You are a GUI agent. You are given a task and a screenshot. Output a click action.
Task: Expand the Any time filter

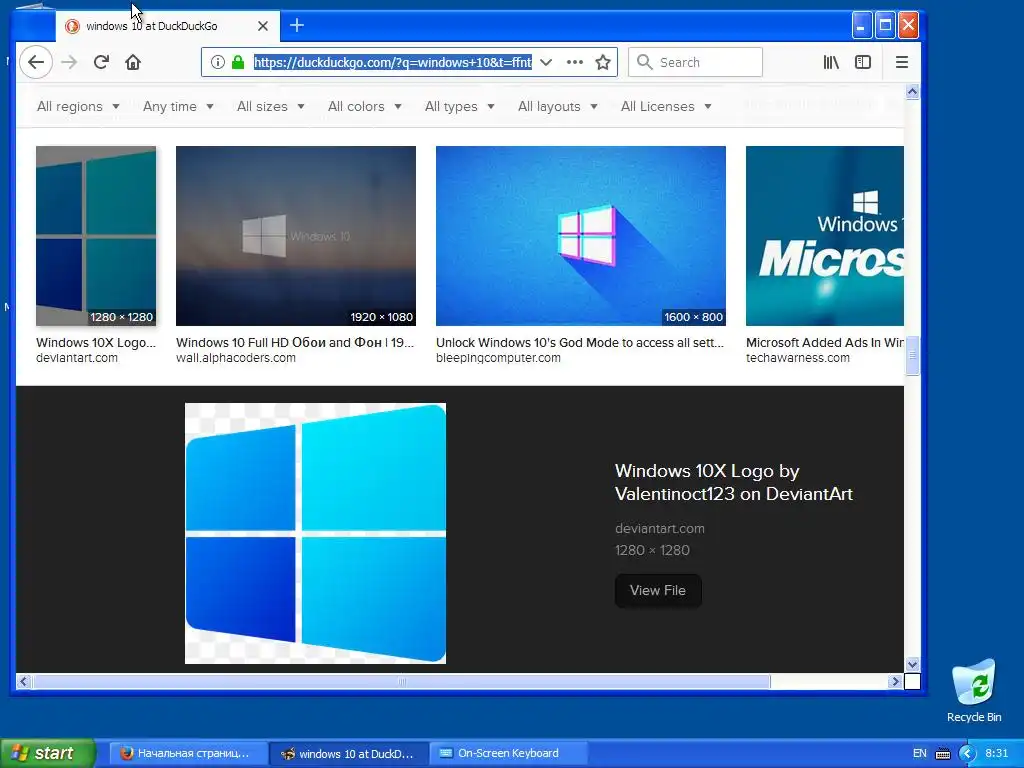[x=178, y=106]
